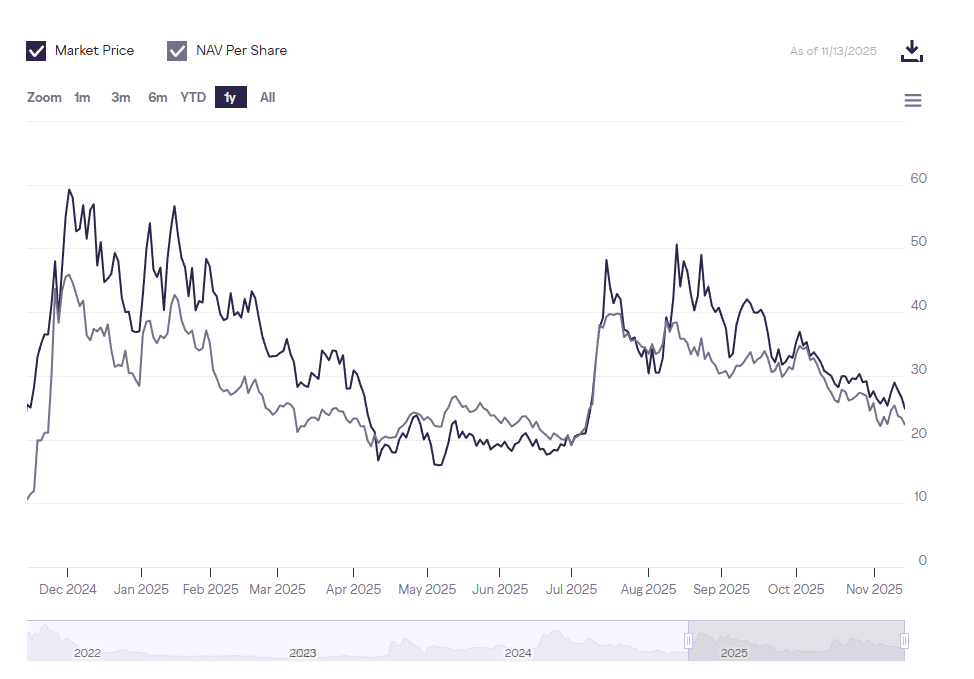974x679 pixels.
Task: Open the hamburger chart menu
Action: 912,100
